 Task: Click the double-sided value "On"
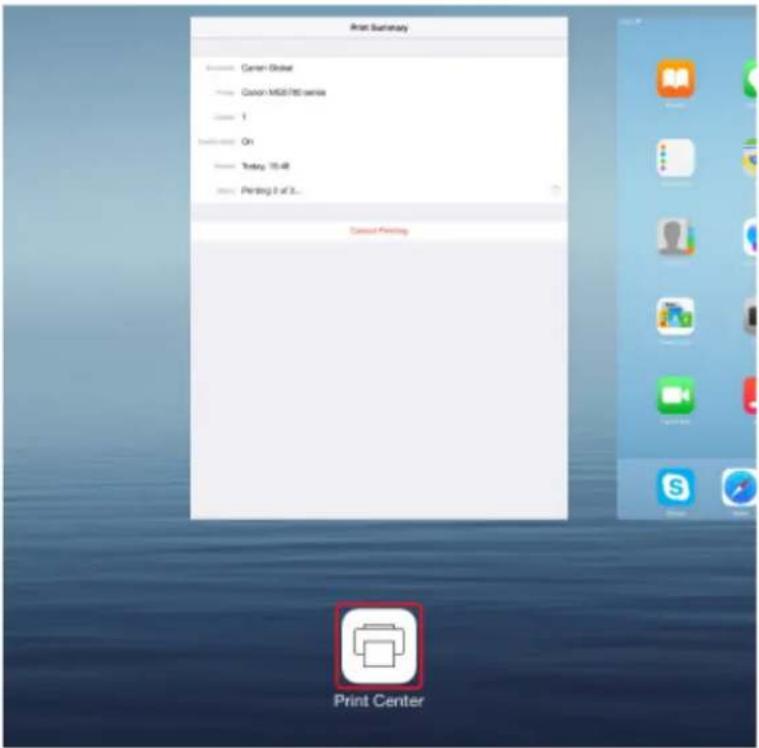247,141
